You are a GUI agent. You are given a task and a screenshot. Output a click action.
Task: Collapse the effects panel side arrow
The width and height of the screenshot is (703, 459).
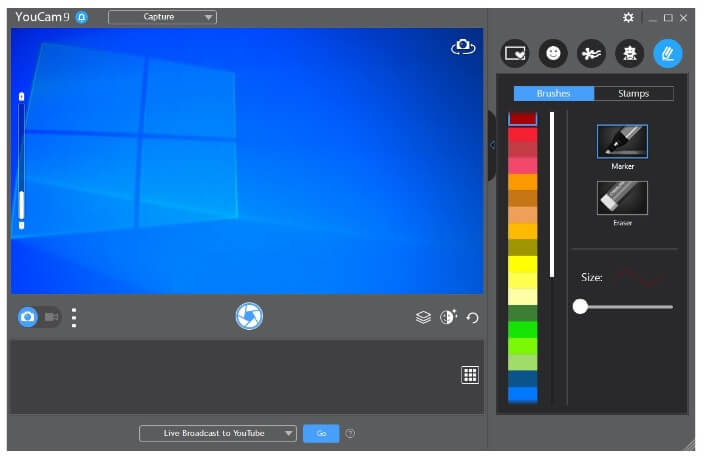click(x=492, y=145)
